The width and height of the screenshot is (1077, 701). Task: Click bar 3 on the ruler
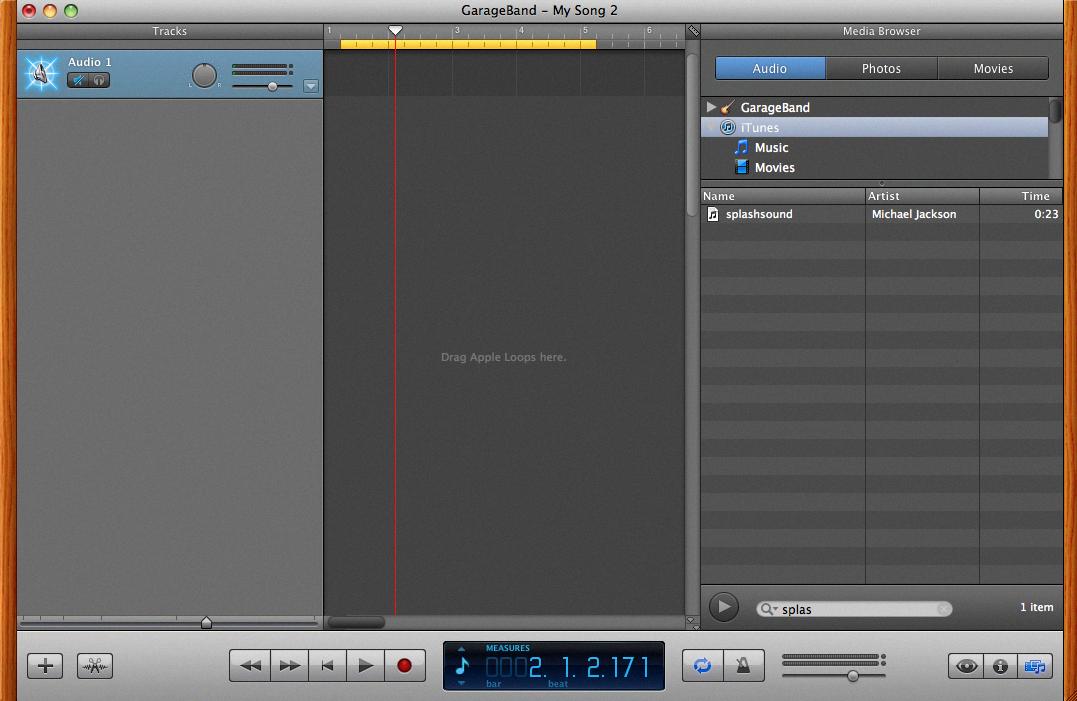[457, 31]
